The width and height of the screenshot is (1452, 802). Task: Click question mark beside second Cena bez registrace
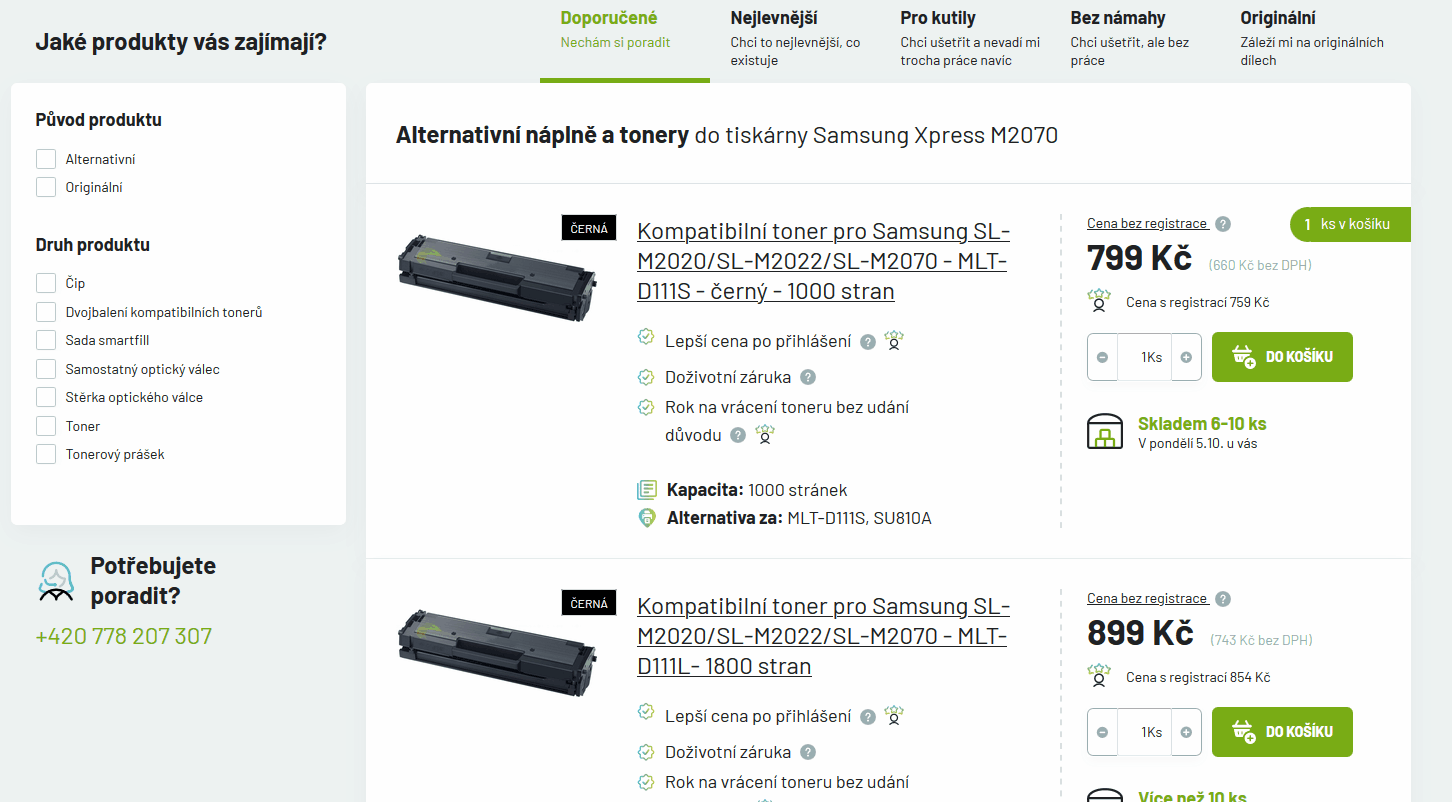point(1223,599)
